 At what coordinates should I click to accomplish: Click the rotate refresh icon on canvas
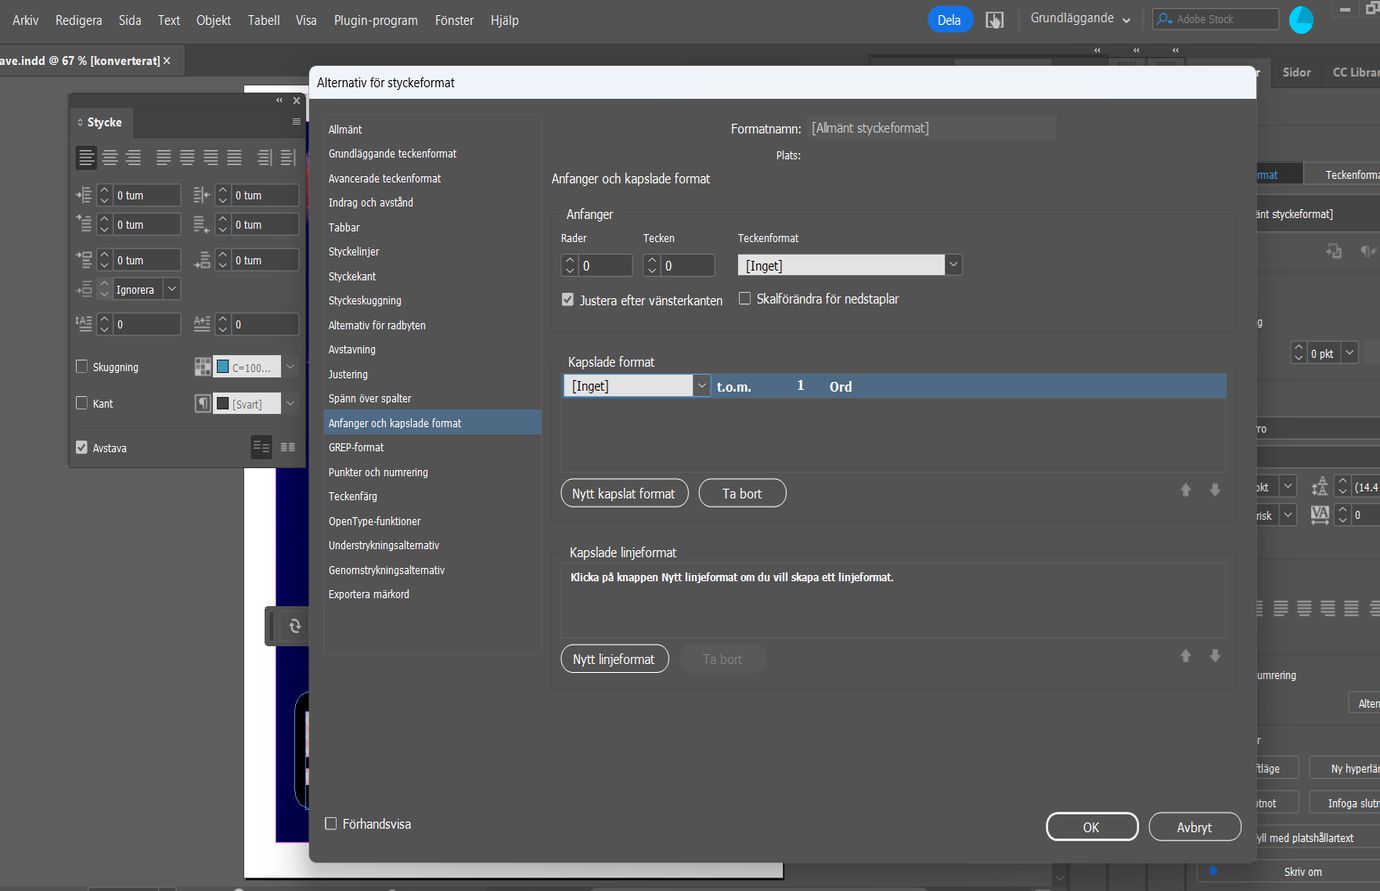click(x=295, y=626)
